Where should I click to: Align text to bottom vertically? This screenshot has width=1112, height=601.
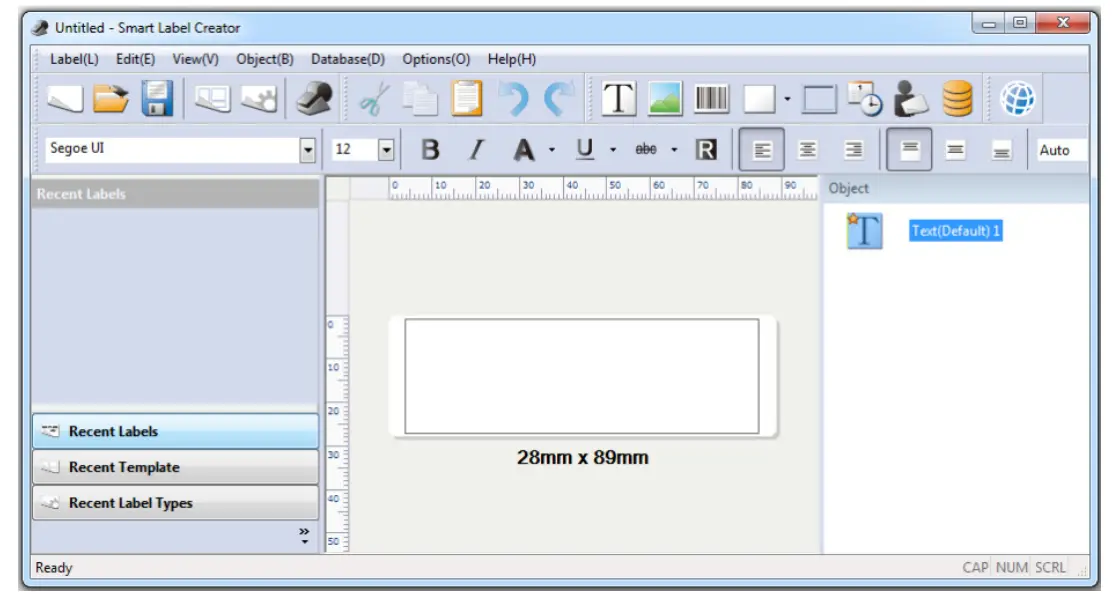click(1001, 150)
